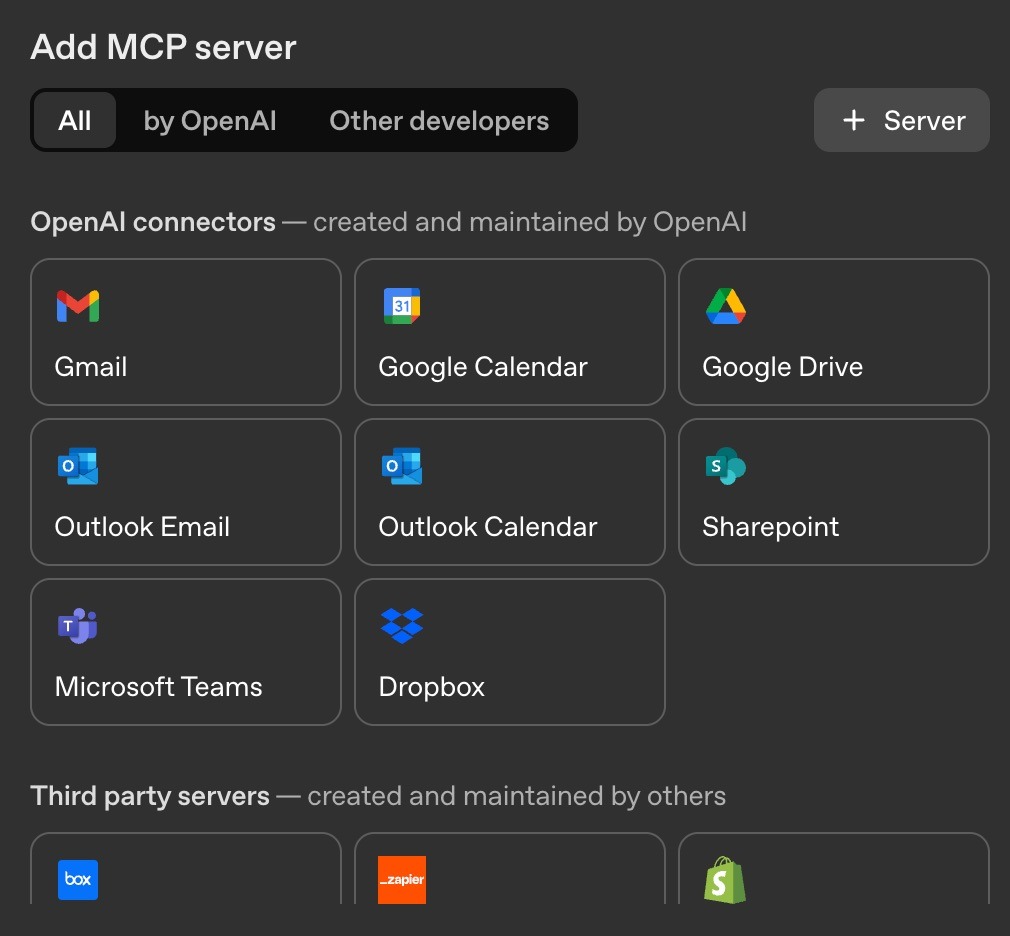
Task: Click the Server button to add one
Action: point(901,120)
